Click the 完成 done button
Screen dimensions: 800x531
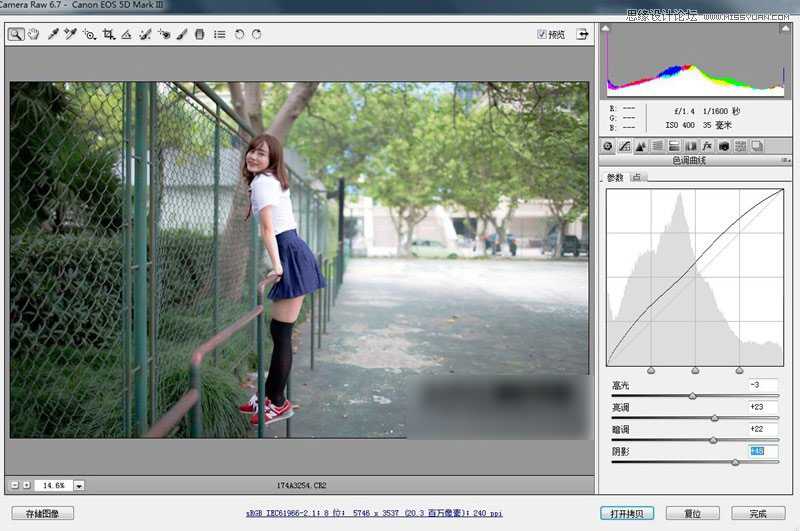pos(758,514)
